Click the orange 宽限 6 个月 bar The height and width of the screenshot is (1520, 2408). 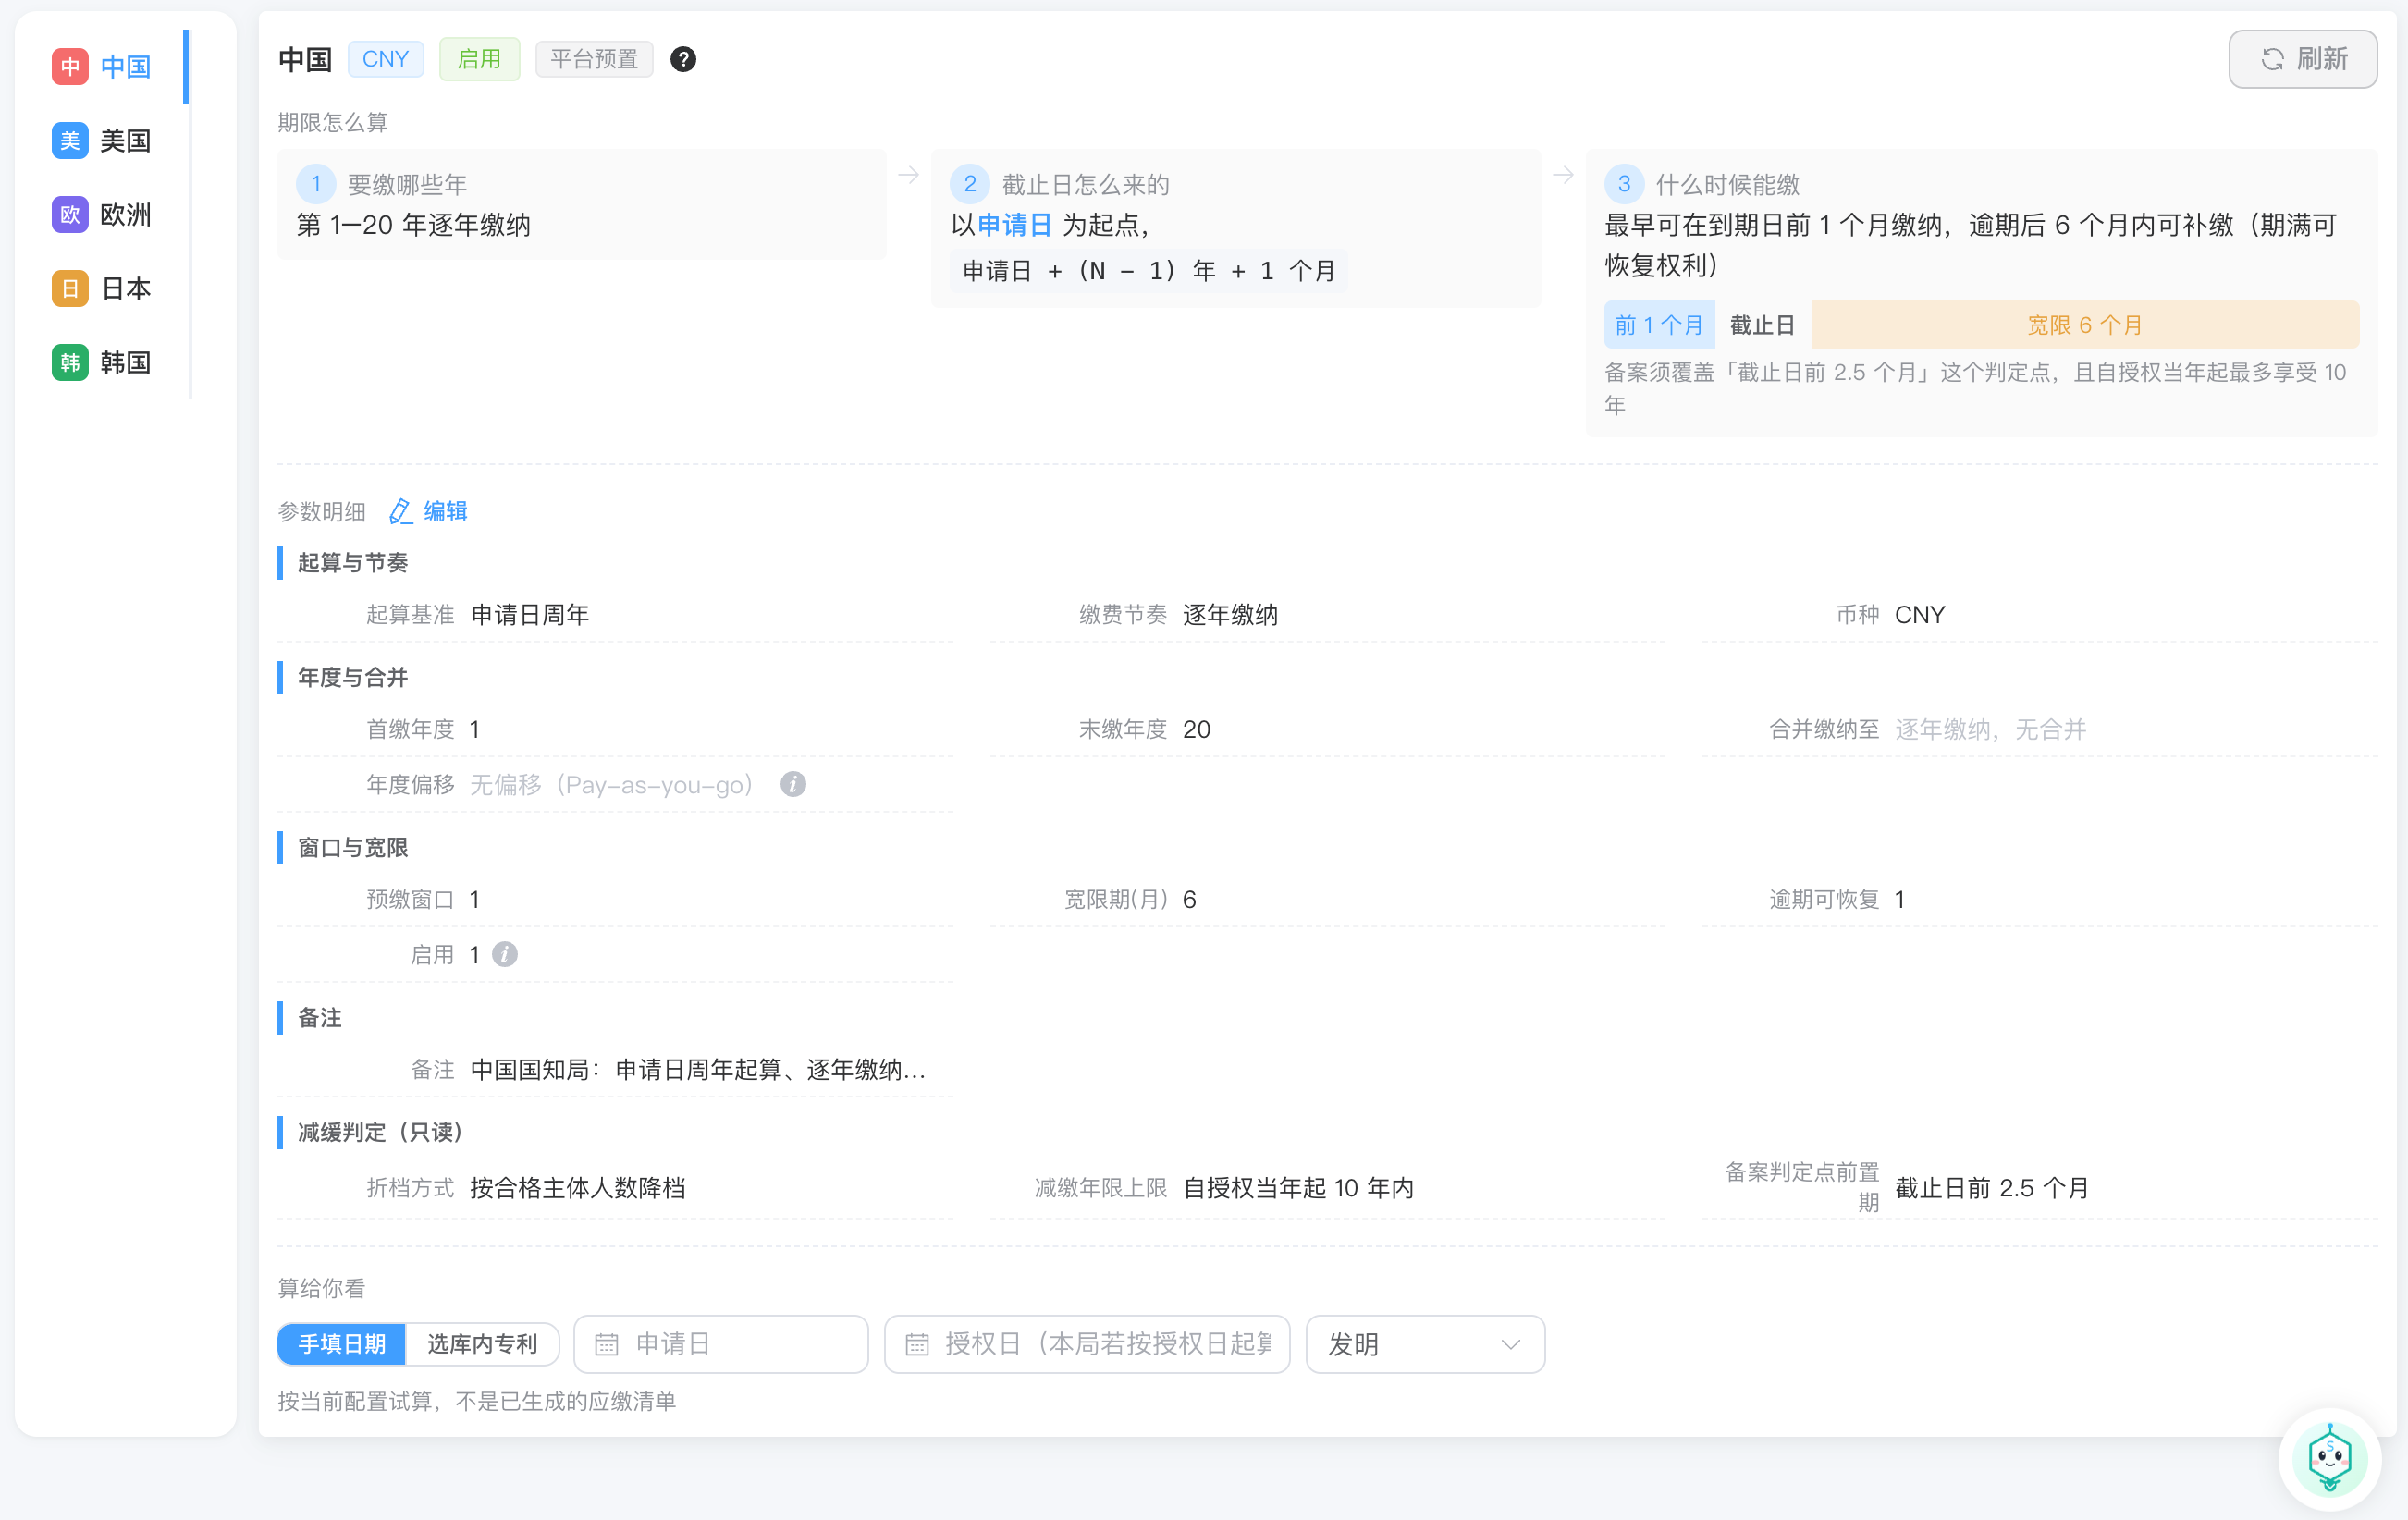pos(2085,325)
